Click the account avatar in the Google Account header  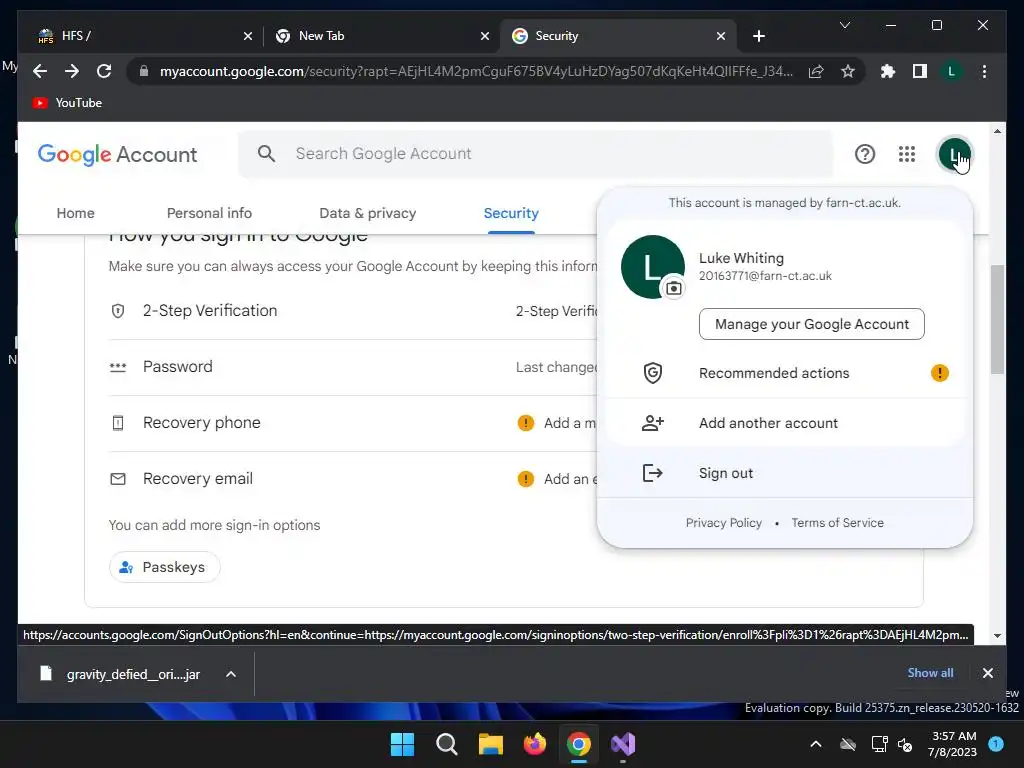tap(955, 155)
